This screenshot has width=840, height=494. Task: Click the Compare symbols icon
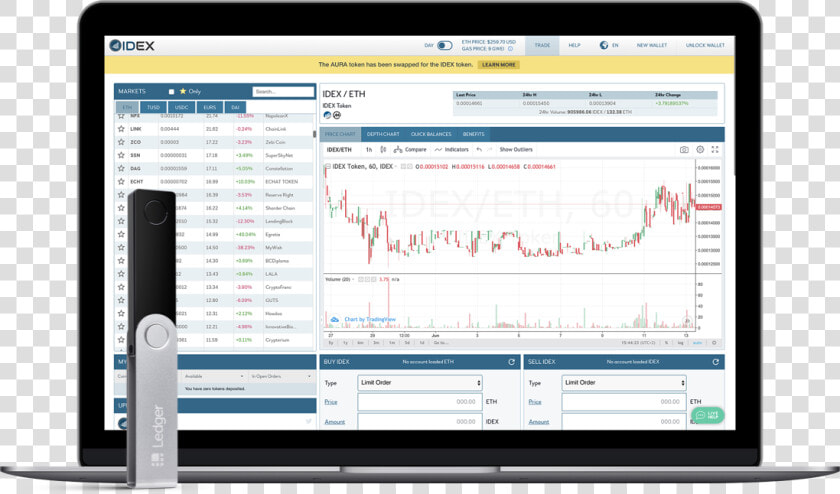click(x=398, y=149)
